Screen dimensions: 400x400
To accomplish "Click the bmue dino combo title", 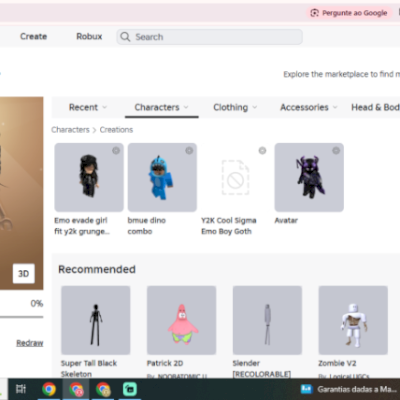I will click(147, 226).
